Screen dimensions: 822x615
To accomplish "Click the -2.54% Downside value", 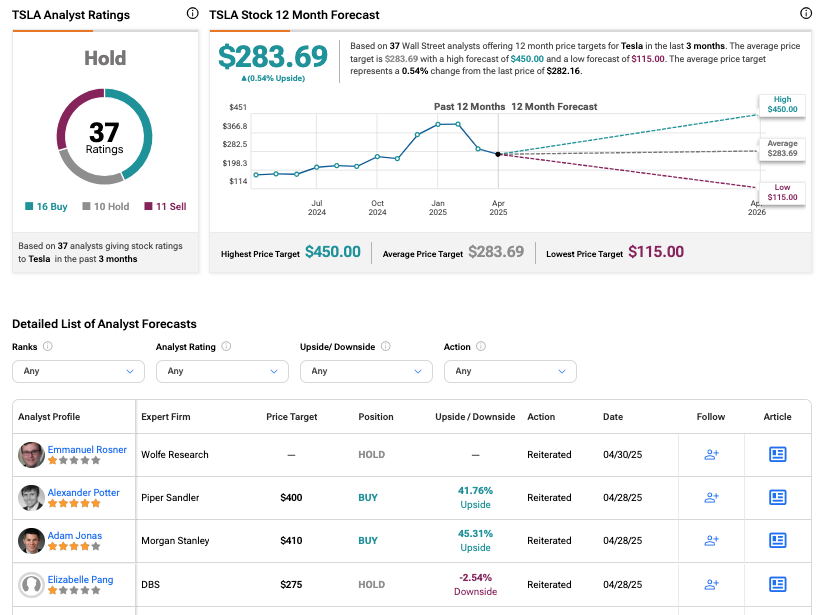I will coord(475,585).
